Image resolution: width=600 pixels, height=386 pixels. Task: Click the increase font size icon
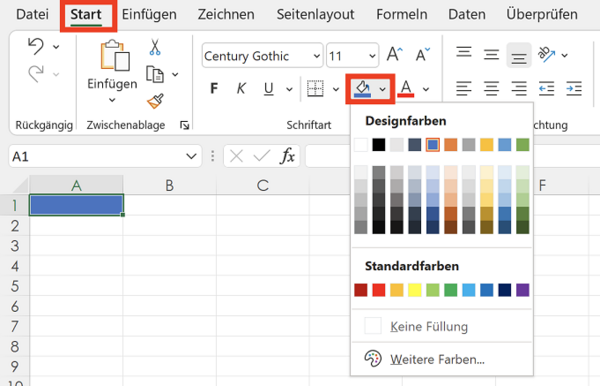click(x=394, y=55)
